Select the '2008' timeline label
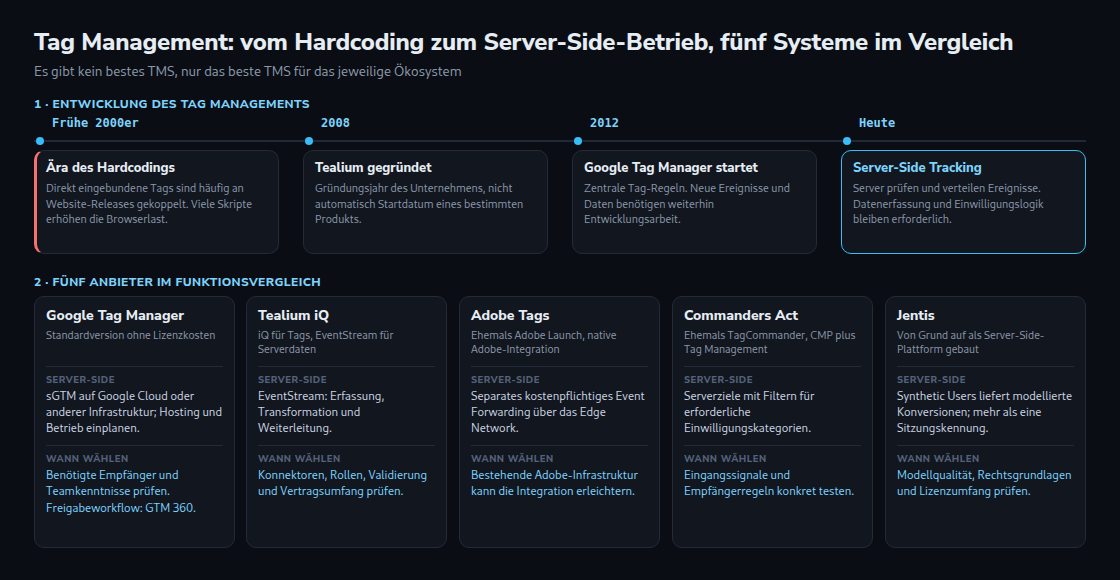The height and width of the screenshot is (580, 1120). pos(335,123)
